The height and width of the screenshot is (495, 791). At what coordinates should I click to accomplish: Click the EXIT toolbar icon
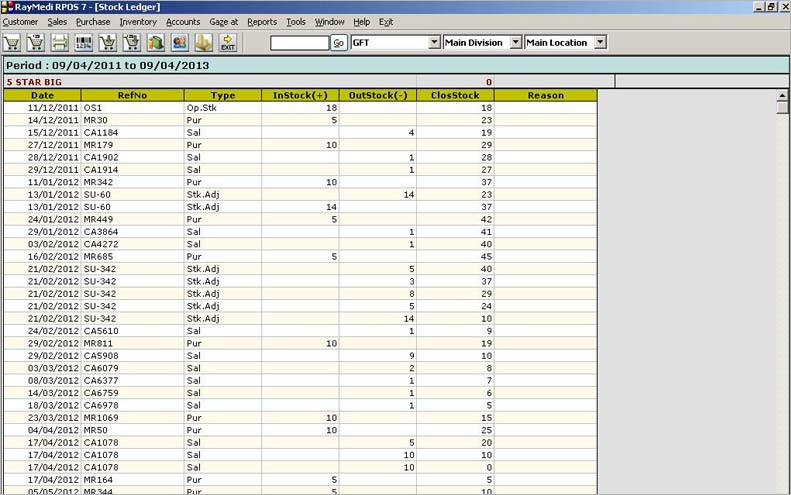(228, 43)
